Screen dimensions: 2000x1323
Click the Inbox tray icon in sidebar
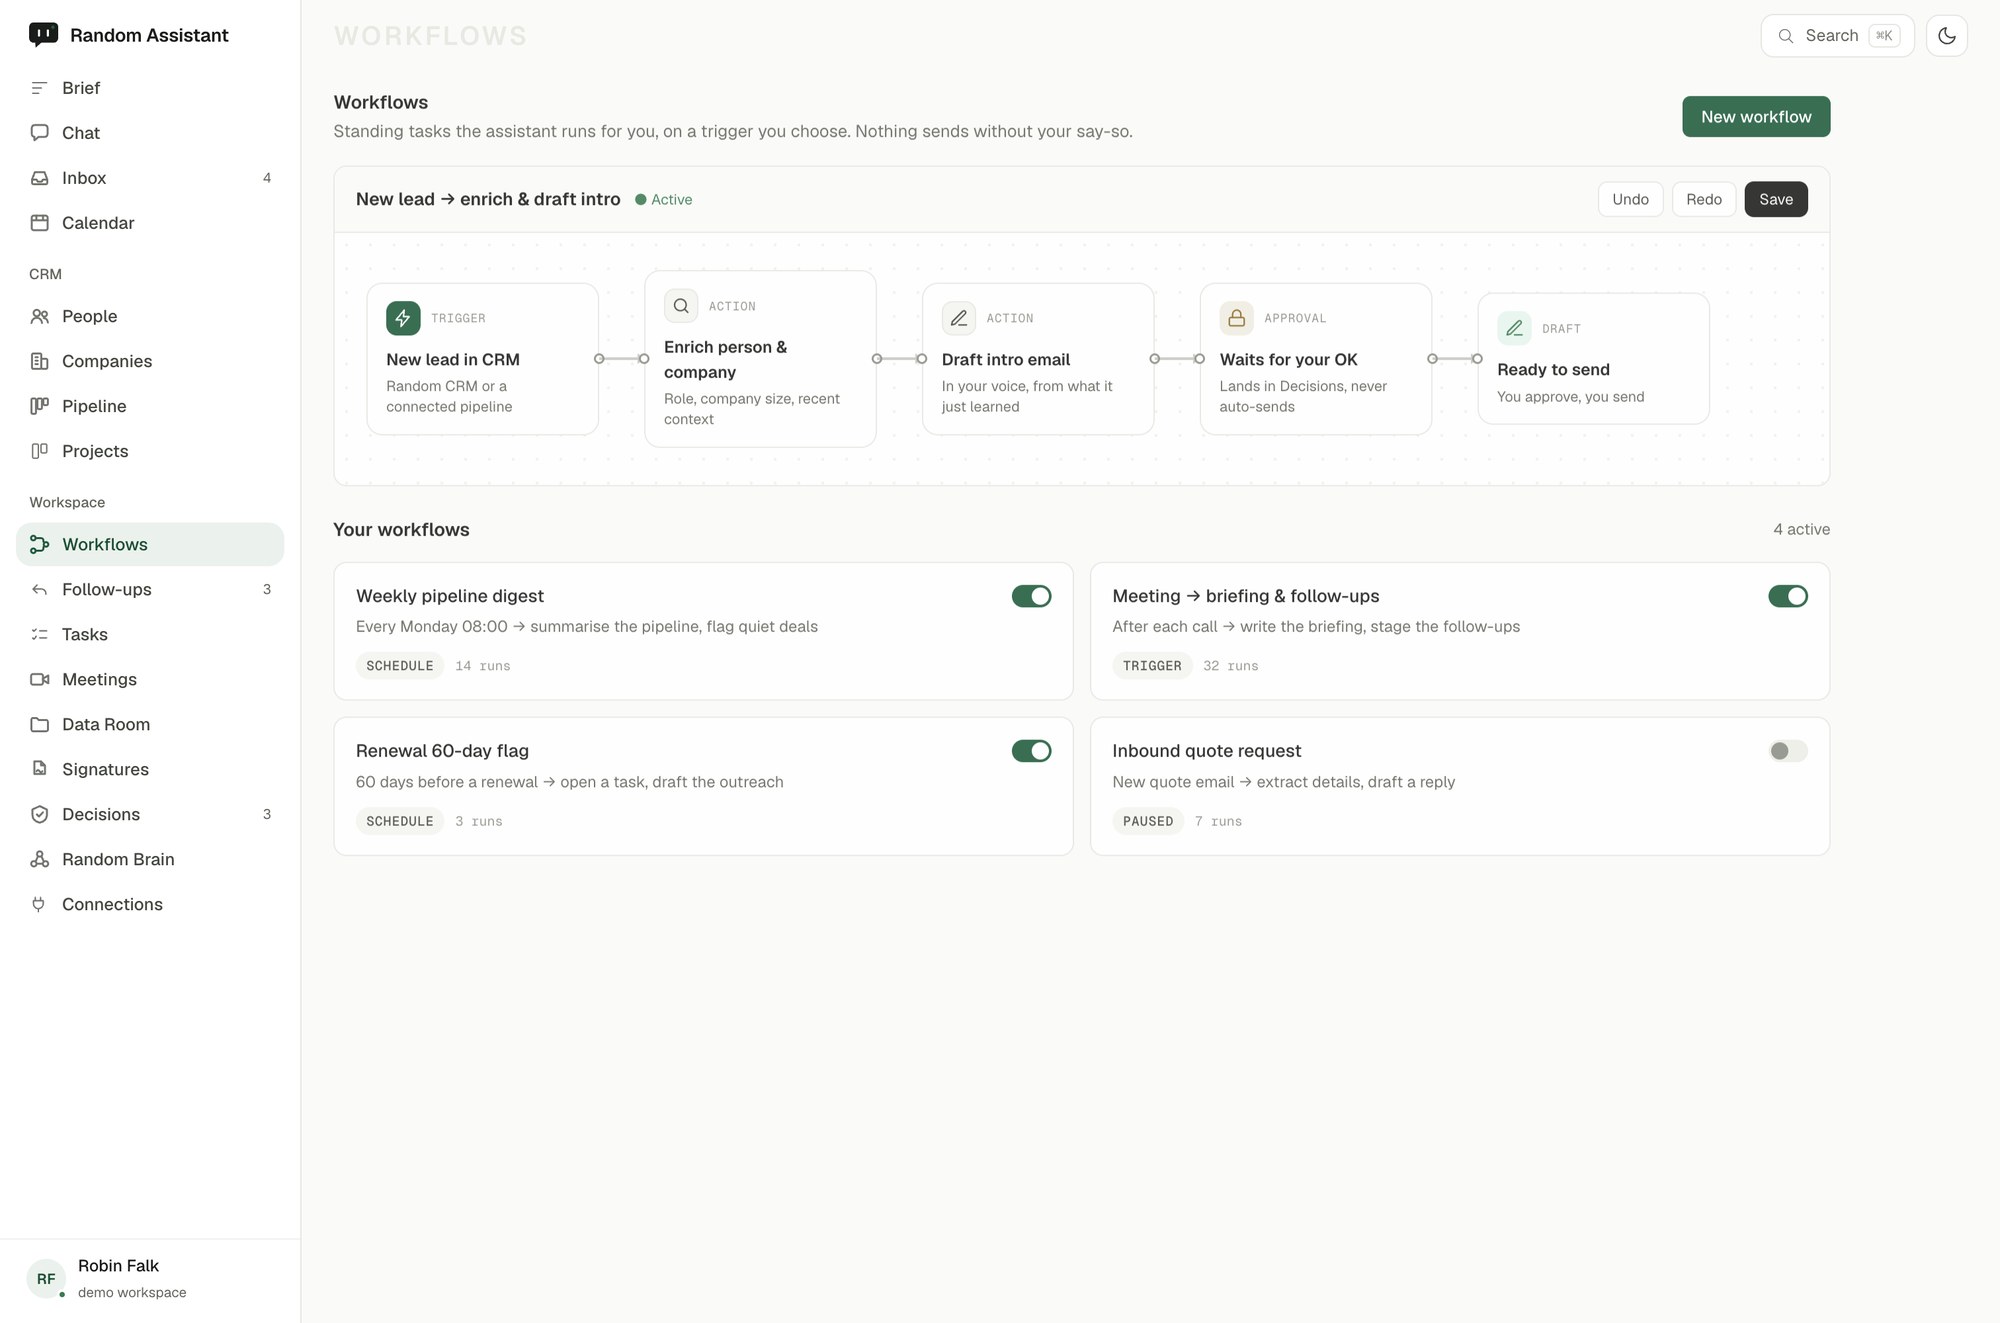pyautogui.click(x=40, y=178)
